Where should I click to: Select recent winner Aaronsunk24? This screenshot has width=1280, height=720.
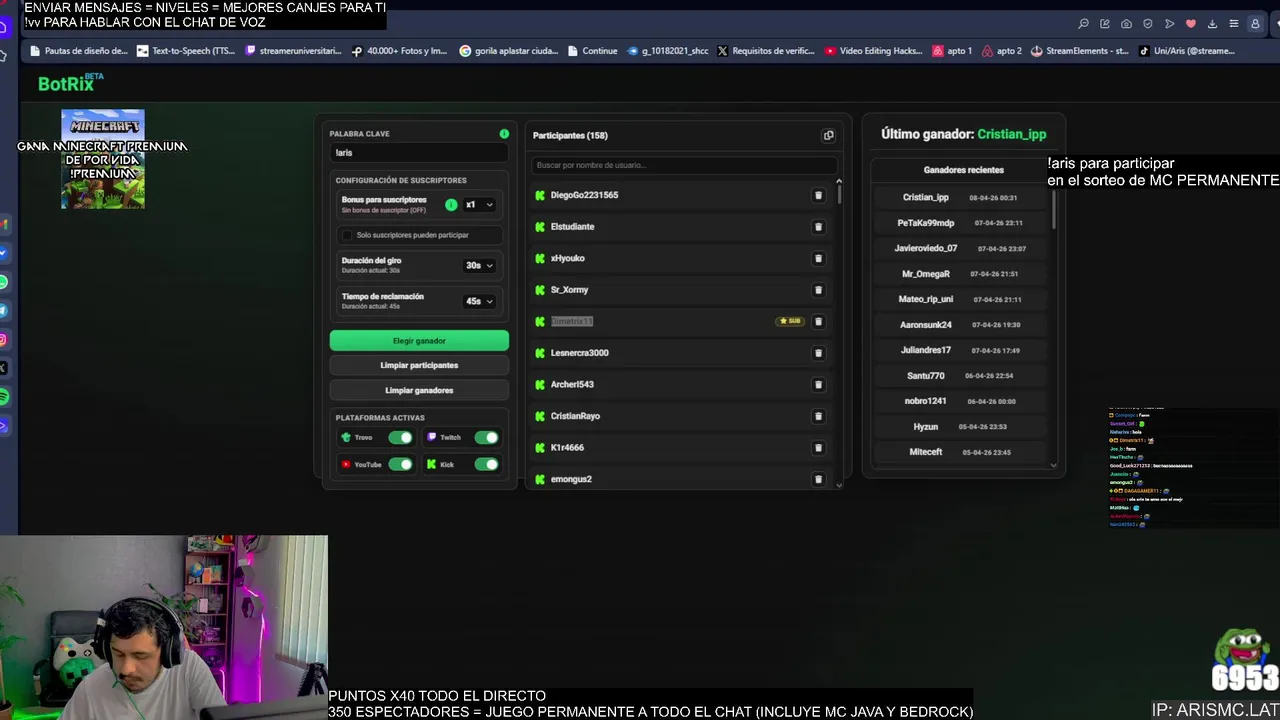click(x=961, y=325)
